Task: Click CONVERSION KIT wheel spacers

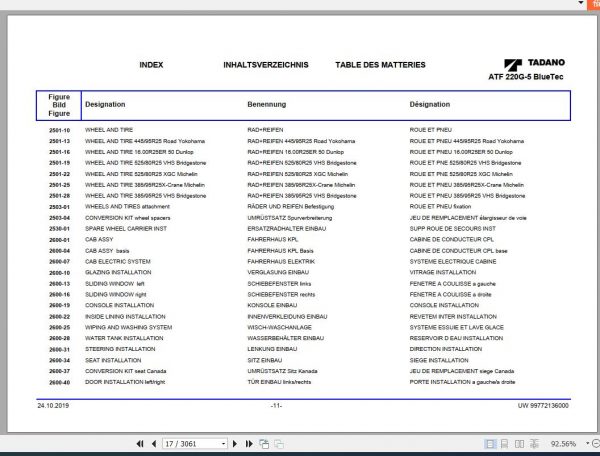Action: pyautogui.click(x=128, y=218)
